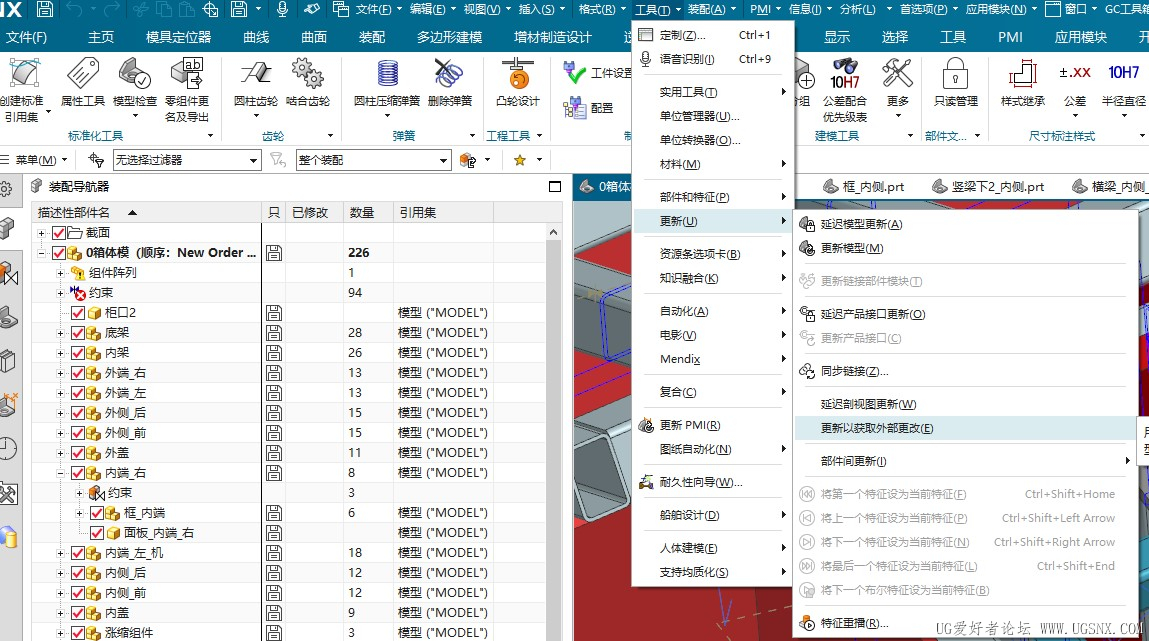The width and height of the screenshot is (1149, 641).
Task: Open the 部件间更新(I) submenu
Action: [964, 462]
